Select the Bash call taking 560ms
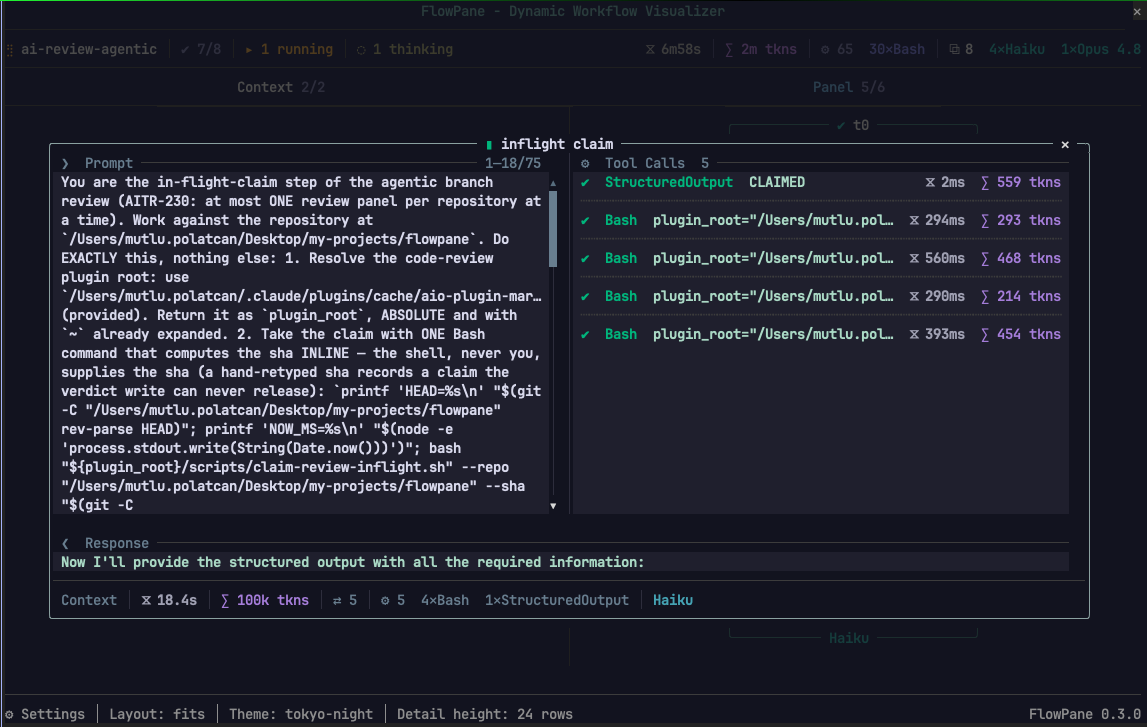This screenshot has width=1147, height=727. coord(820,258)
